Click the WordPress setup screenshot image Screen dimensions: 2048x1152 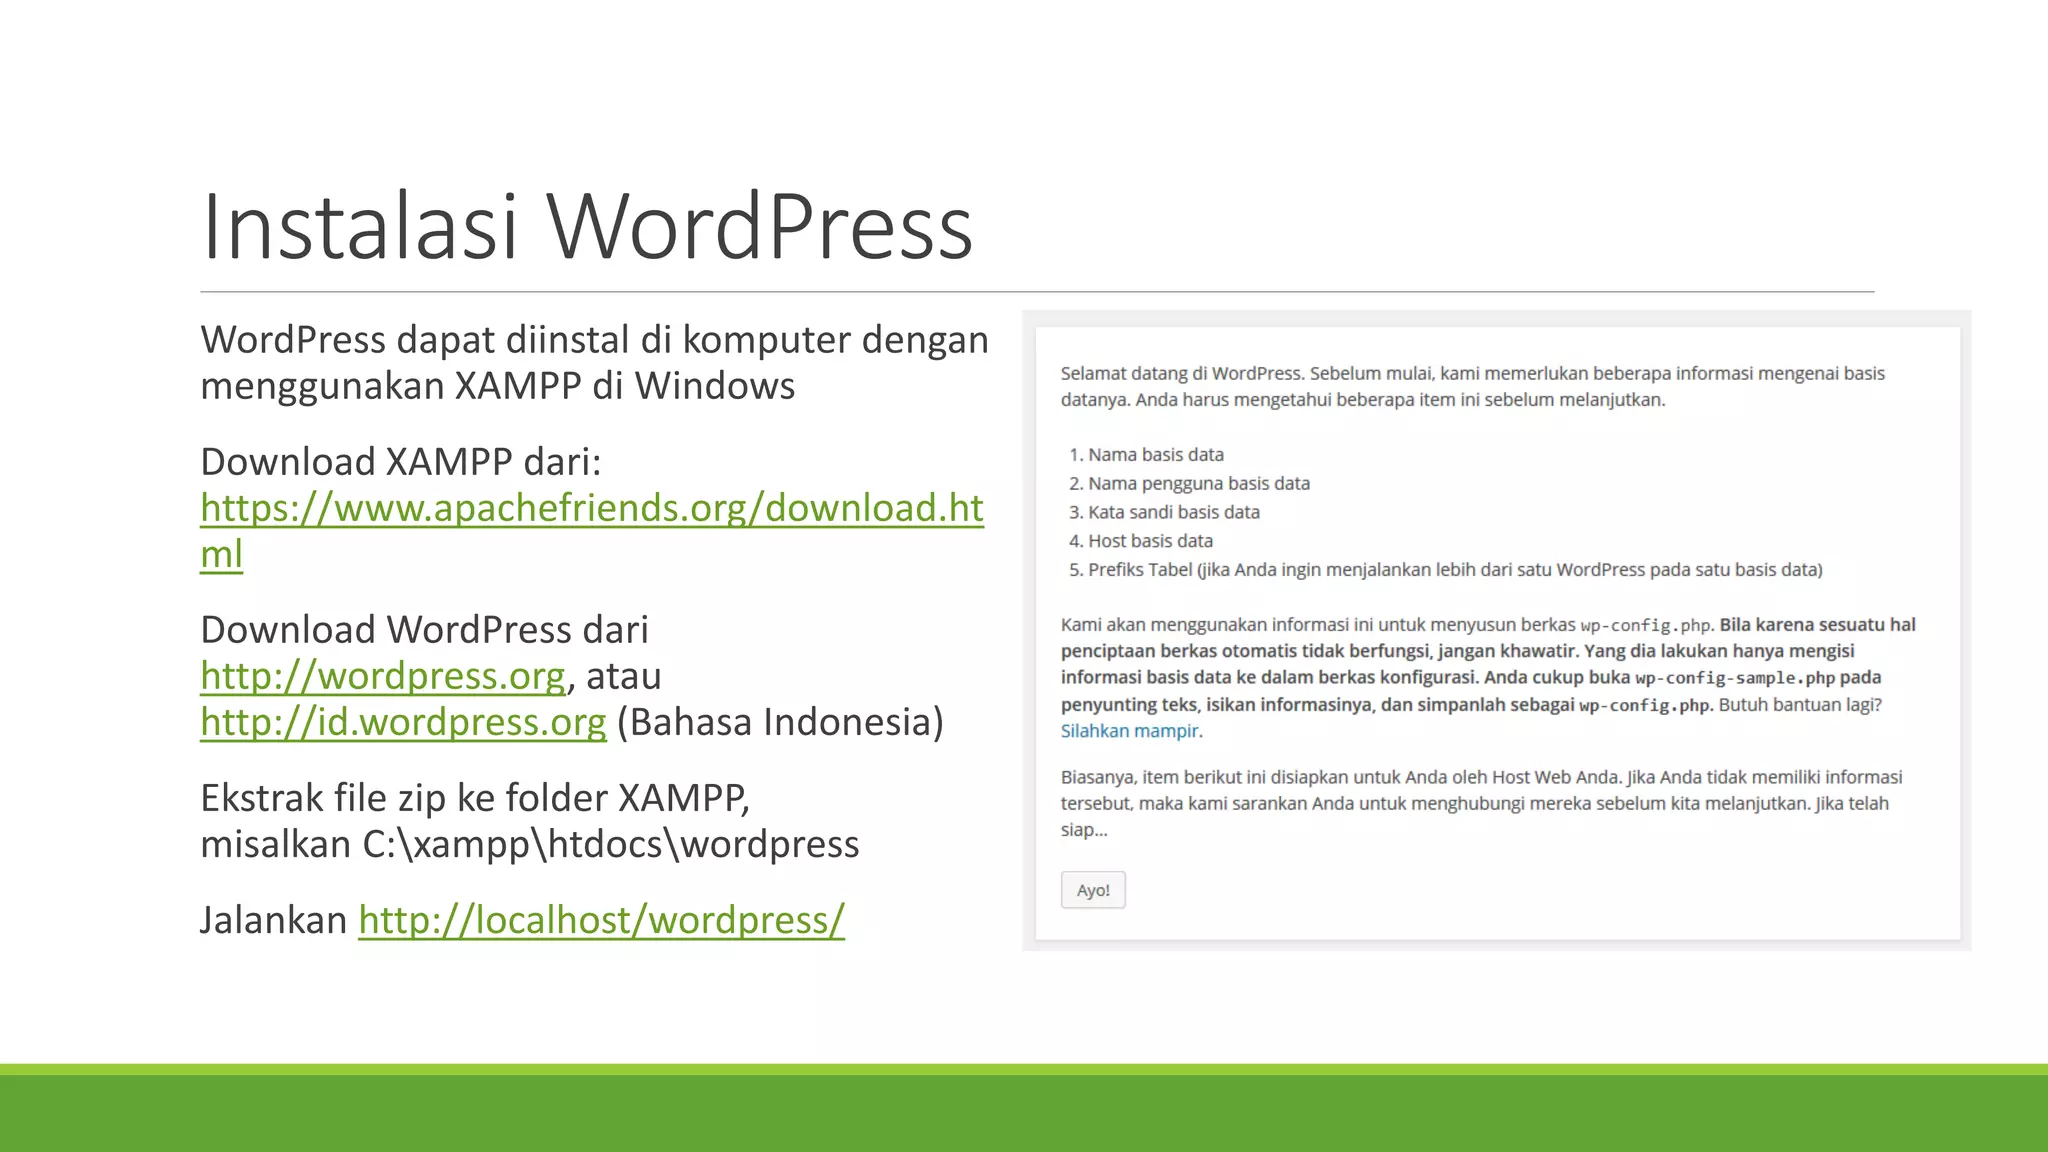click(x=1496, y=631)
